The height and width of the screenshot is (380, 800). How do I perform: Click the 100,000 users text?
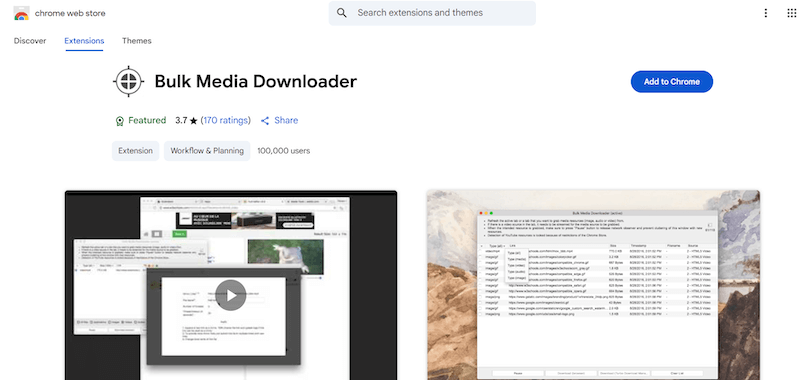coord(284,151)
